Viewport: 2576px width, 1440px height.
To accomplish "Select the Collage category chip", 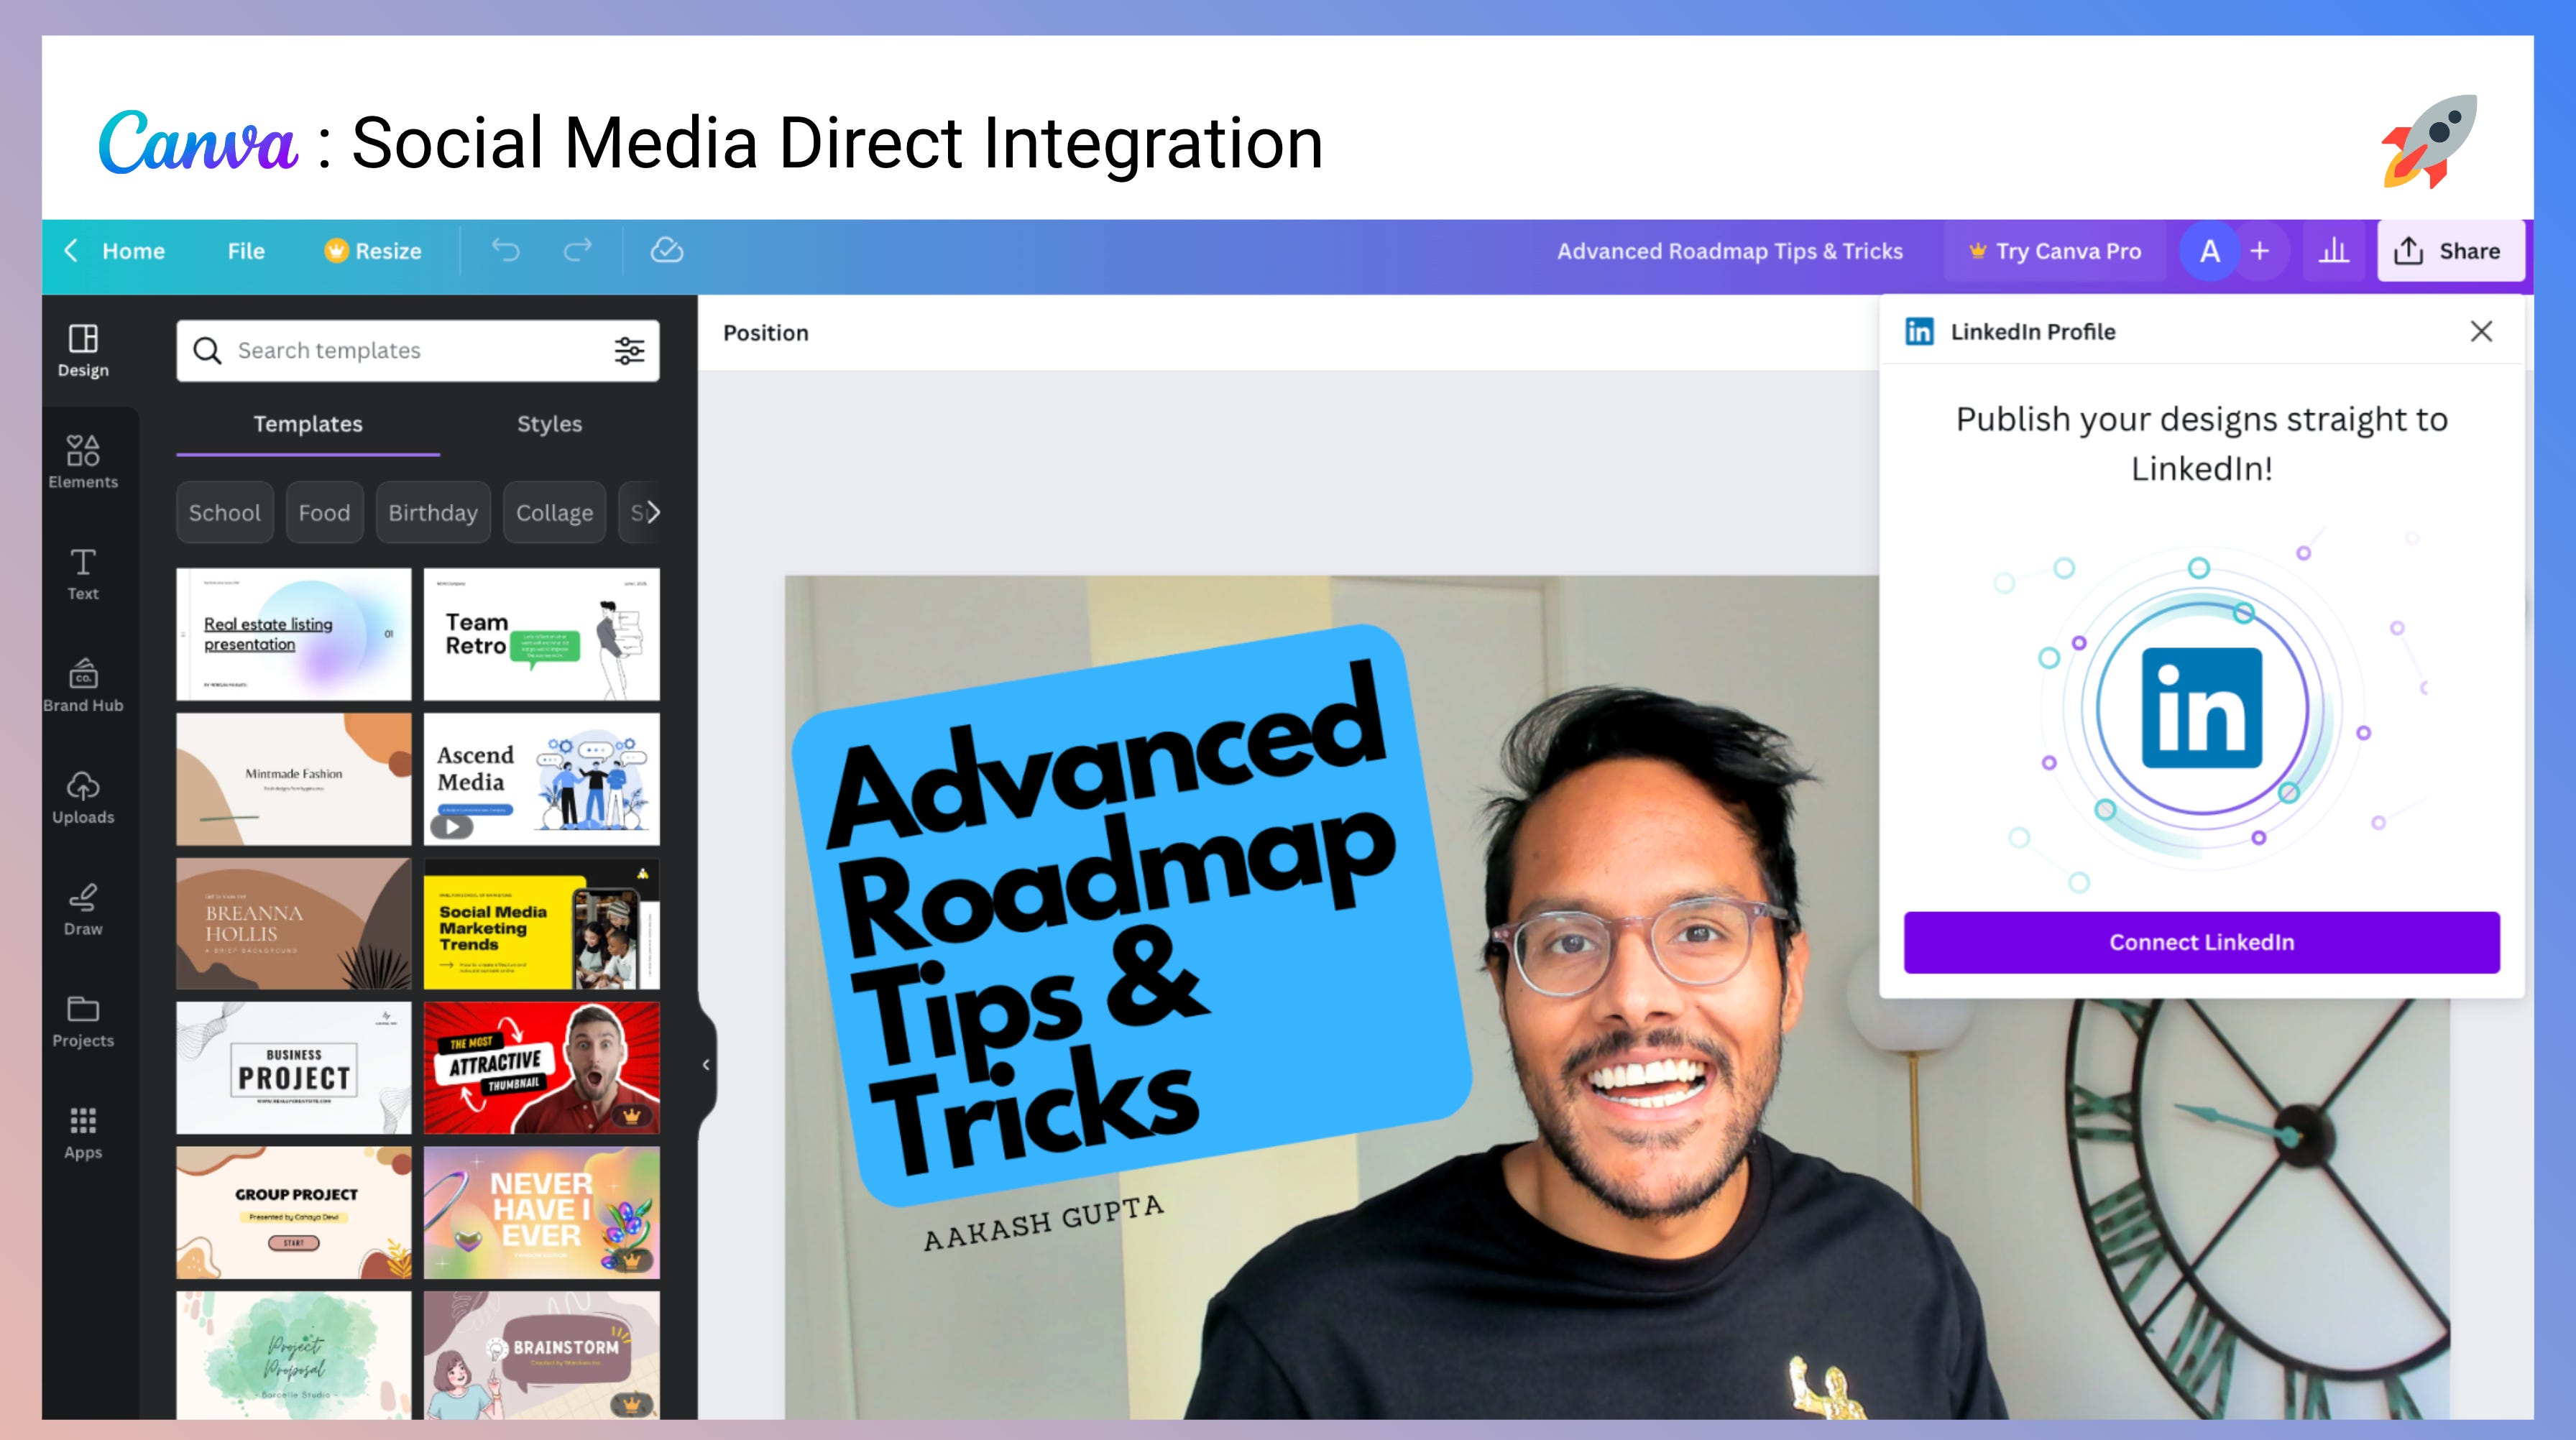I will point(555,512).
